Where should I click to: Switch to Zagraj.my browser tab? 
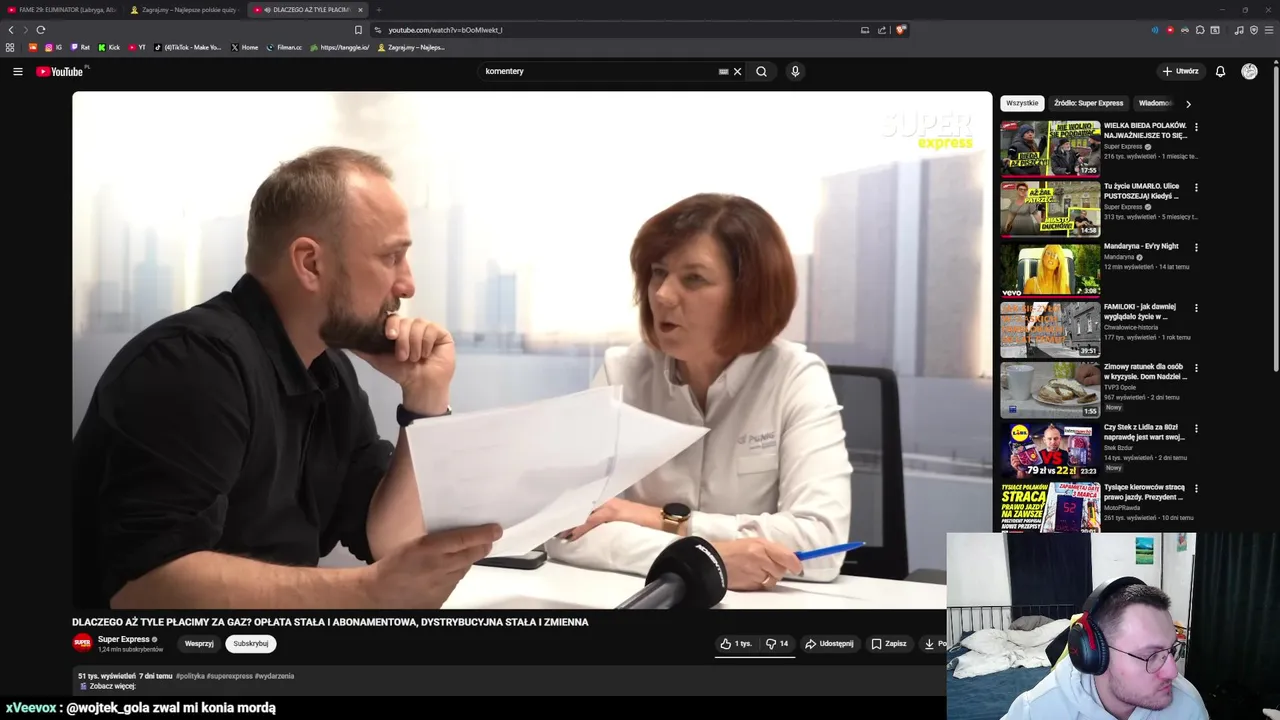coord(185,10)
